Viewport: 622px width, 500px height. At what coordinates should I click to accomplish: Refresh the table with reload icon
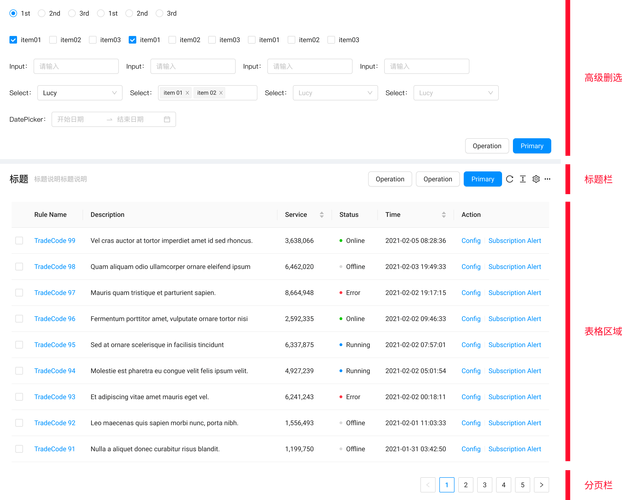click(x=509, y=179)
